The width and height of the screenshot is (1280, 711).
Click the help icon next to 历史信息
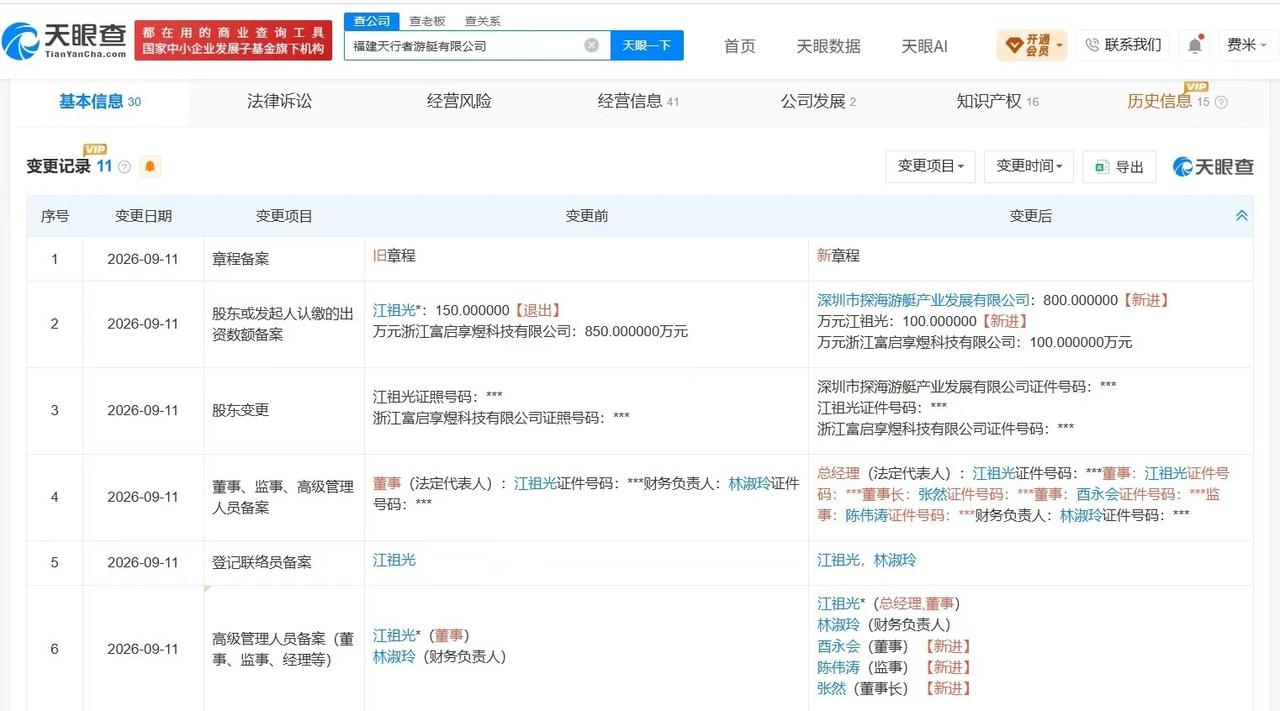point(1221,102)
